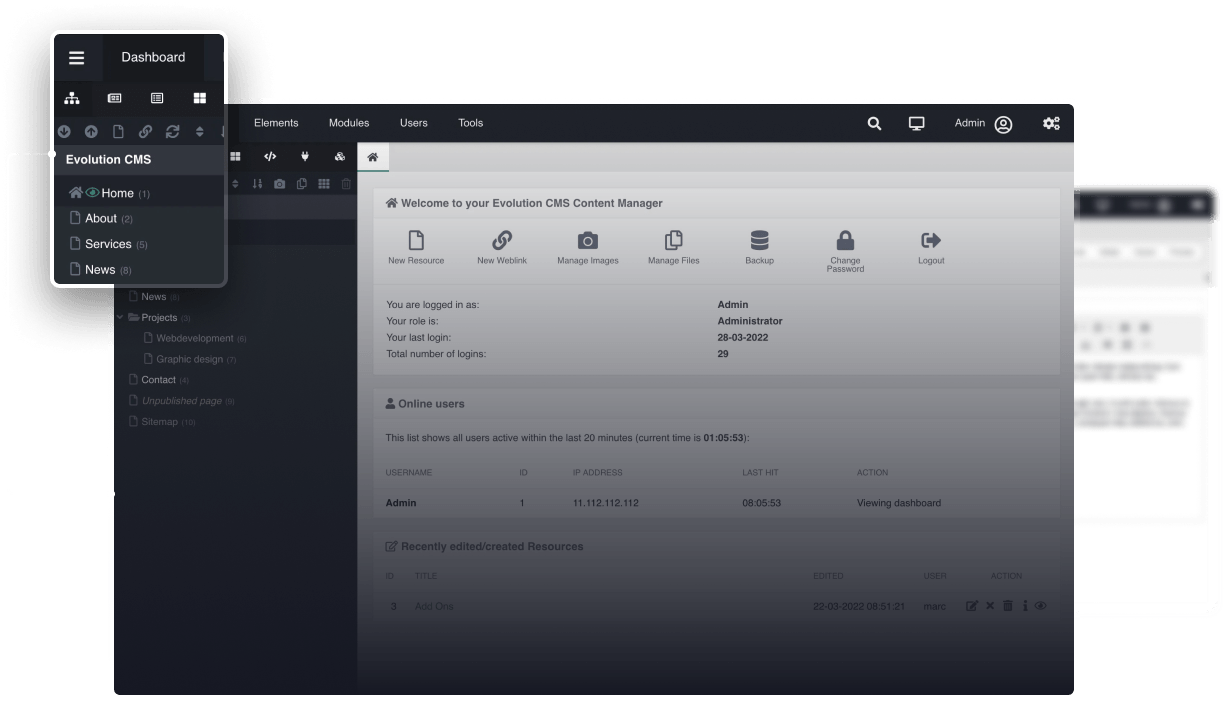This screenshot has width=1226, height=701.
Task: Open the Elements menu
Action: coord(276,123)
